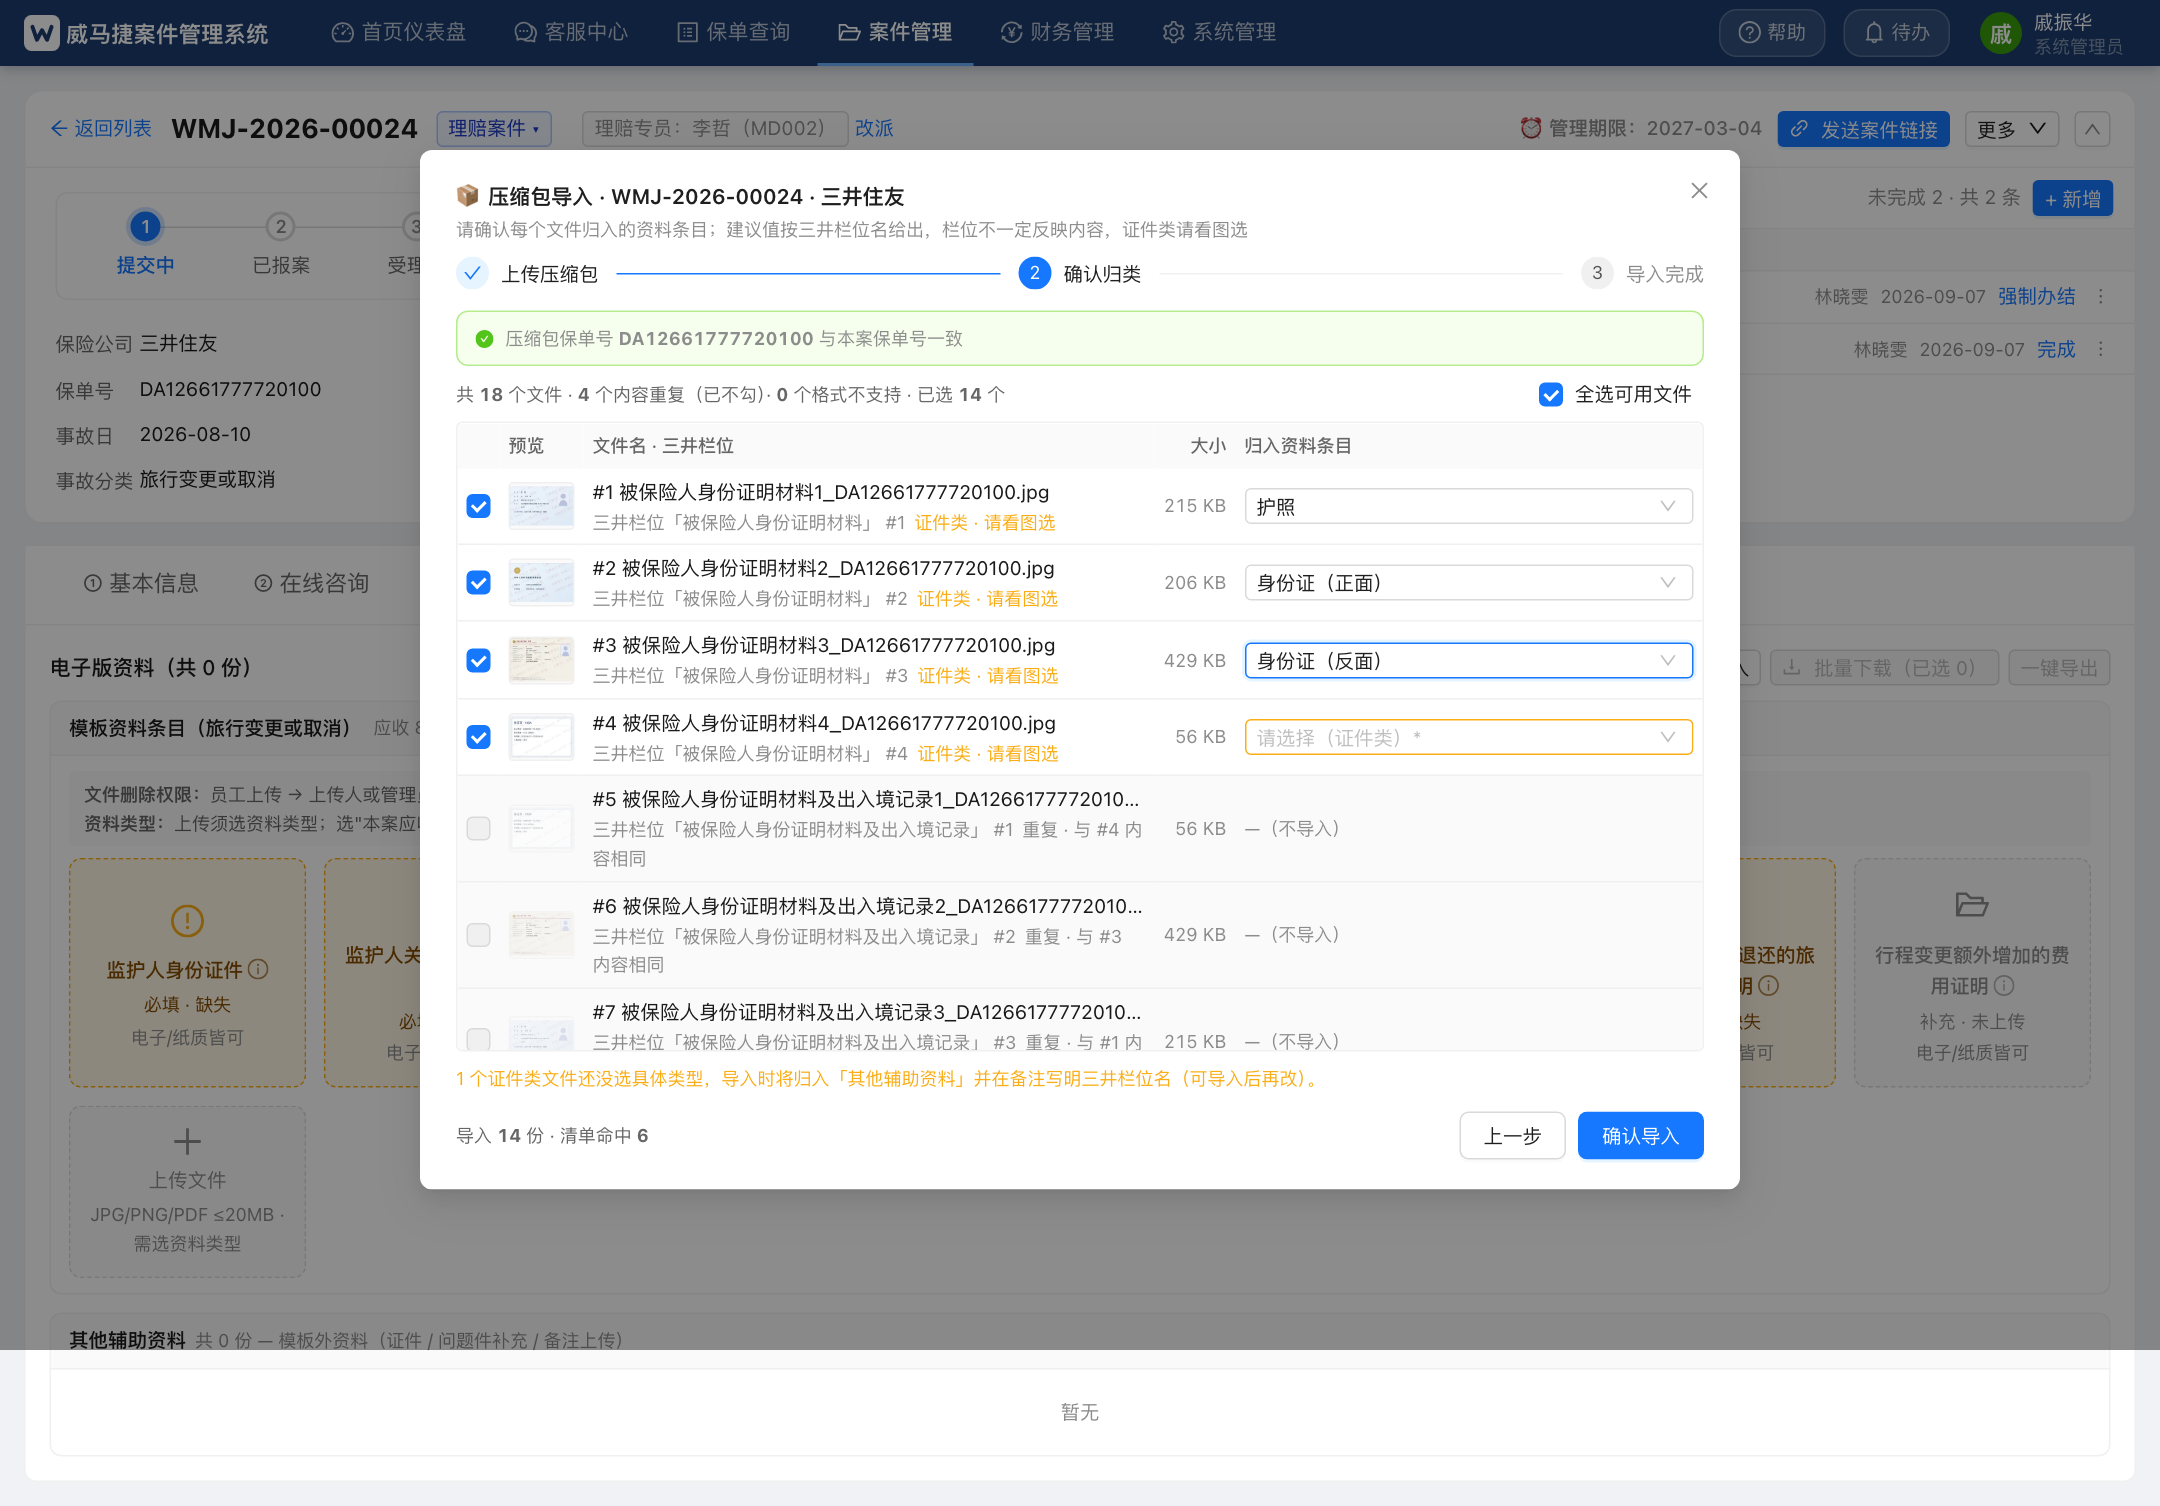Click 改派 reassign link
The image size is (2160, 1506).
[x=874, y=128]
